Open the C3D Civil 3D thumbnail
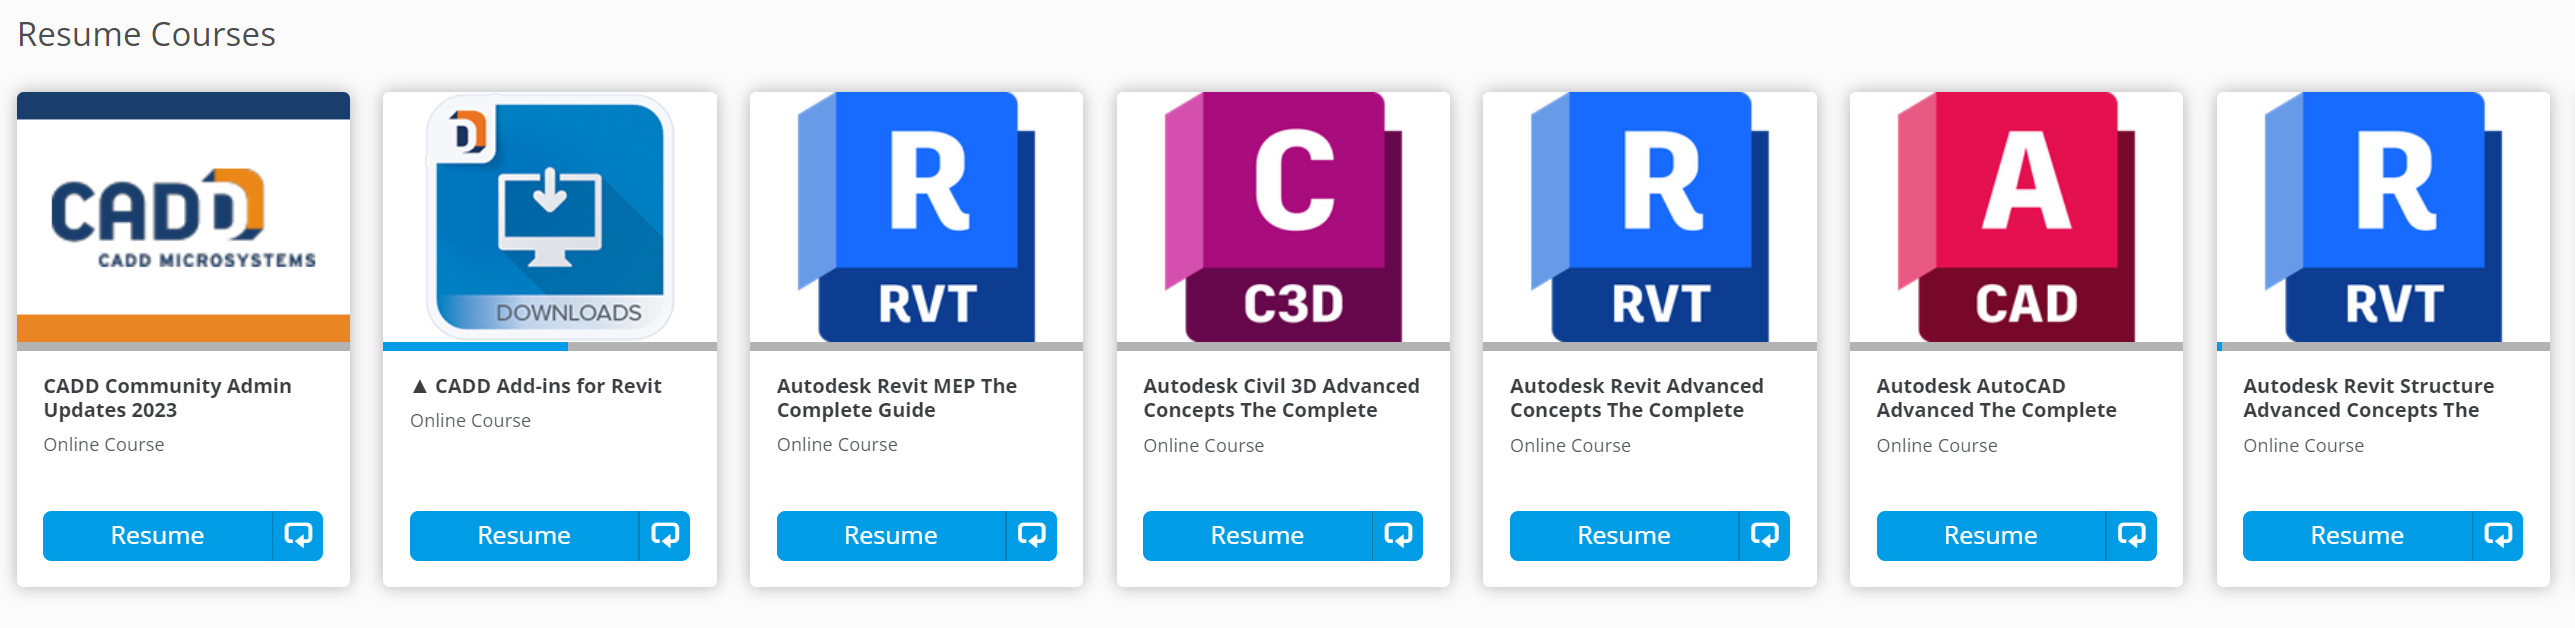This screenshot has height=628, width=2575. coord(1283,217)
